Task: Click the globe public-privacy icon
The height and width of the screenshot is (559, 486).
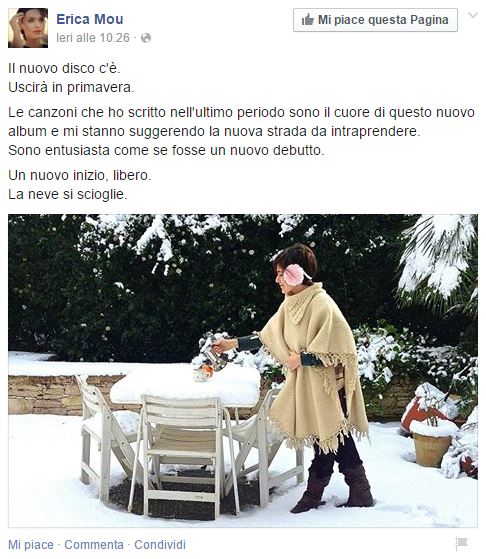Action: (146, 38)
